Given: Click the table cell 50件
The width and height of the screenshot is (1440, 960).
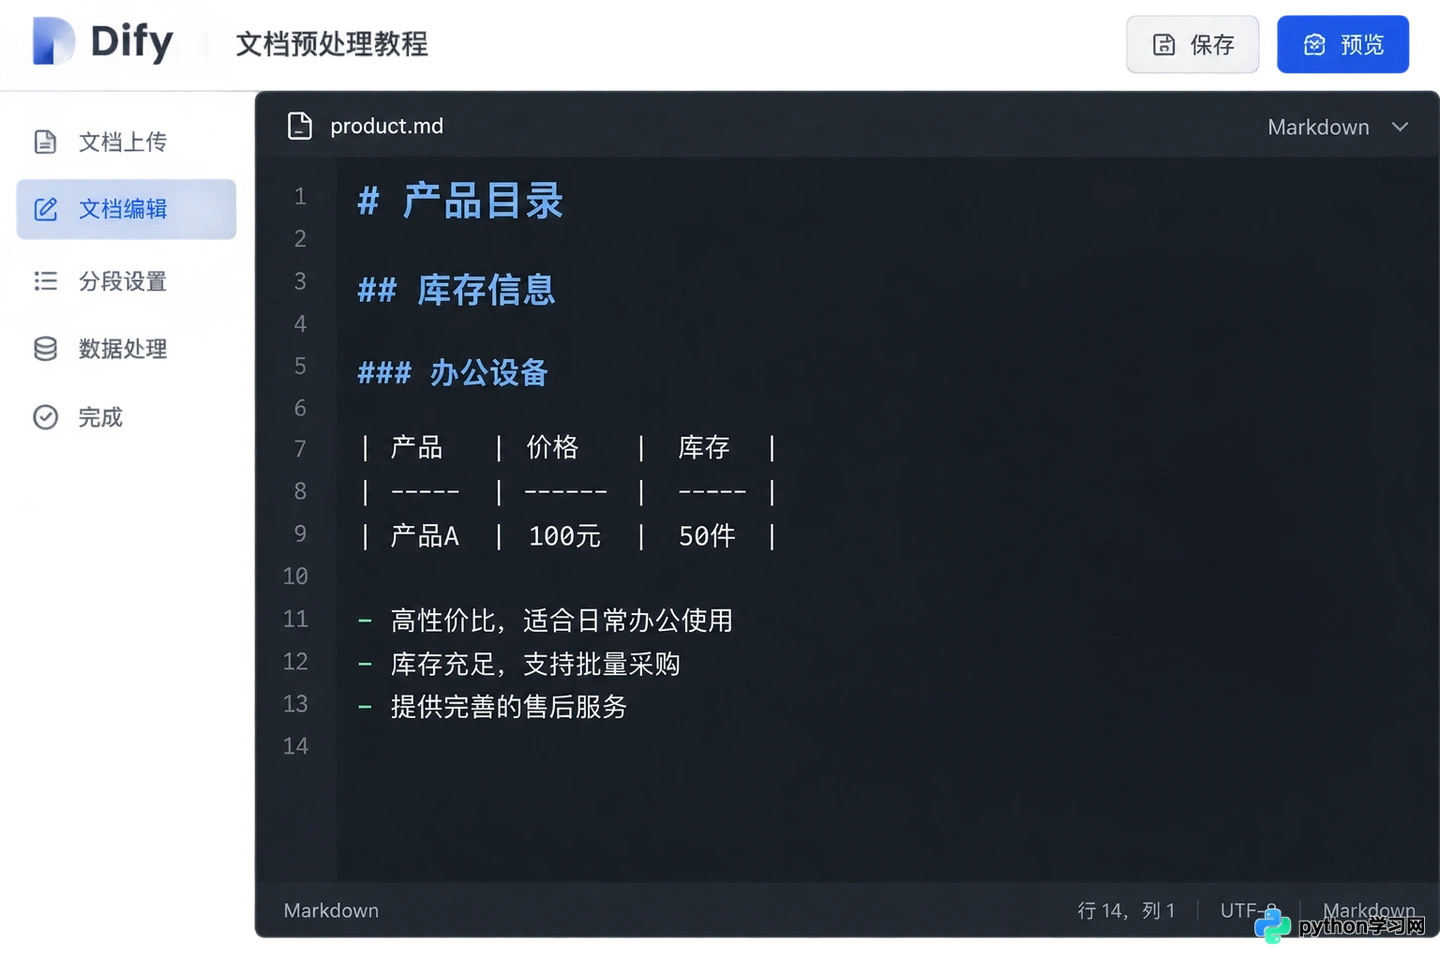Looking at the screenshot, I should (x=707, y=536).
